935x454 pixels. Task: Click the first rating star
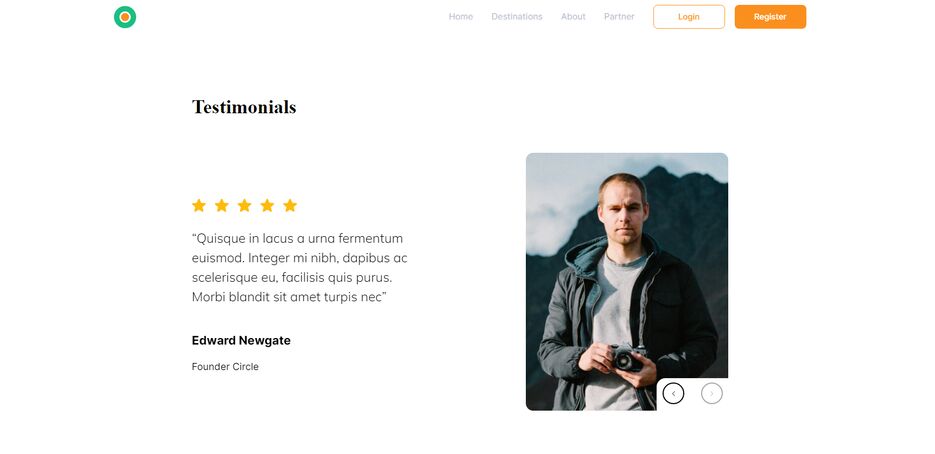pos(199,206)
